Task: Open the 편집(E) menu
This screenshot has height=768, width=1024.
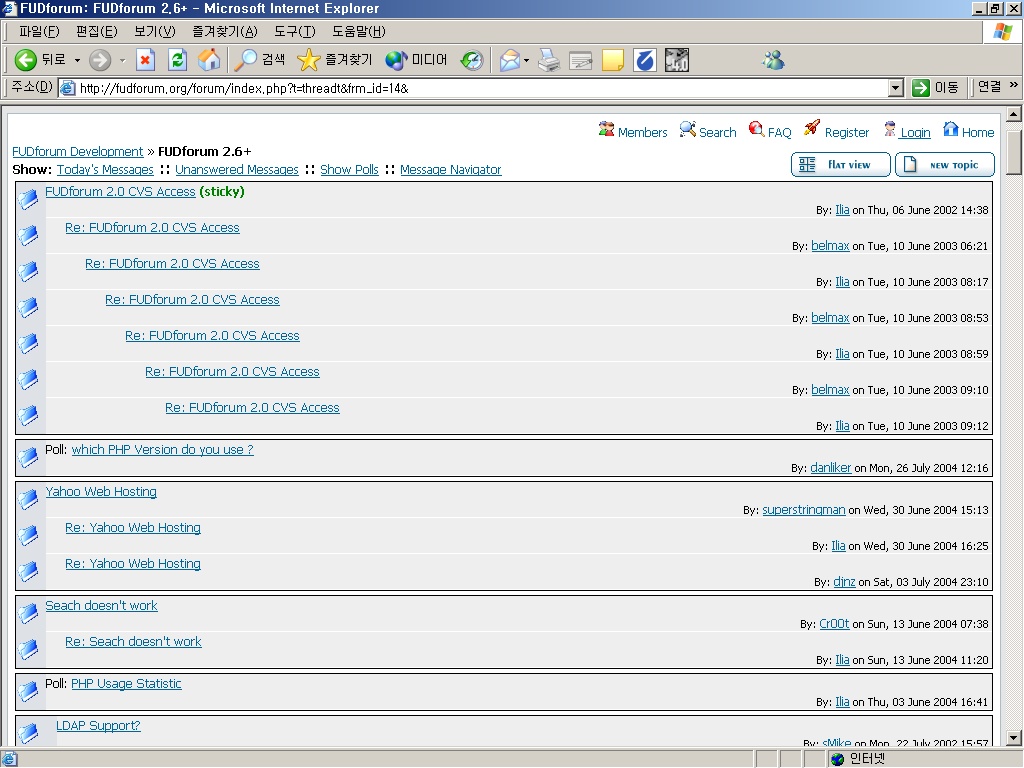Action: (x=97, y=31)
